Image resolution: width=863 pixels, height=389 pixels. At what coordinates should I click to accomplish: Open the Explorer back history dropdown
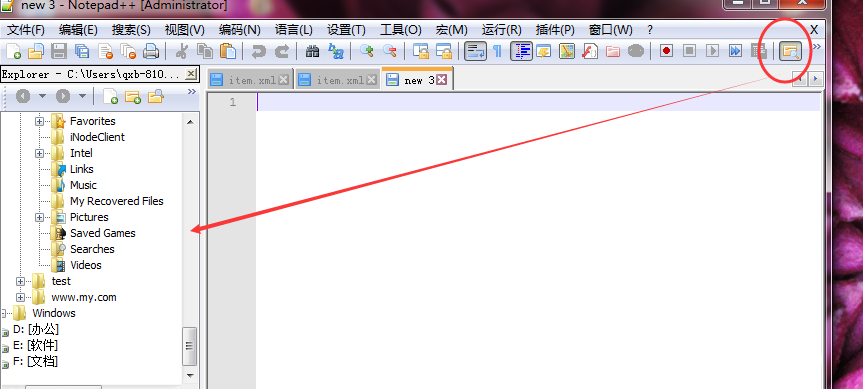(42, 96)
